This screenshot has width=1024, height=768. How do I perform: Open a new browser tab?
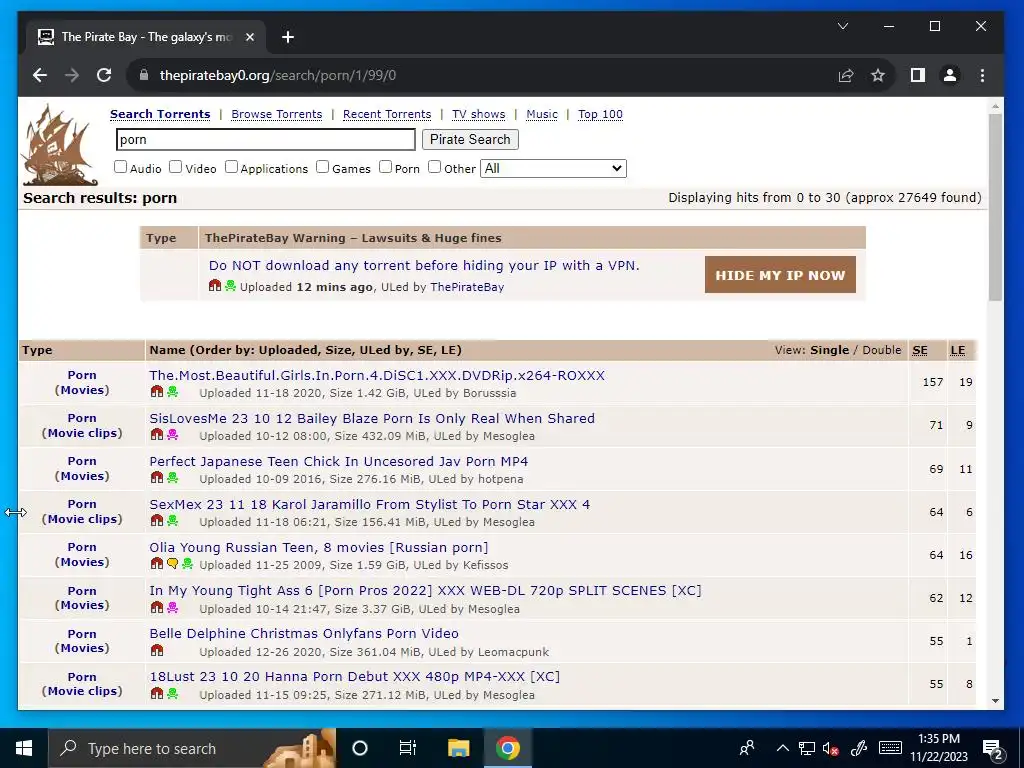point(288,37)
